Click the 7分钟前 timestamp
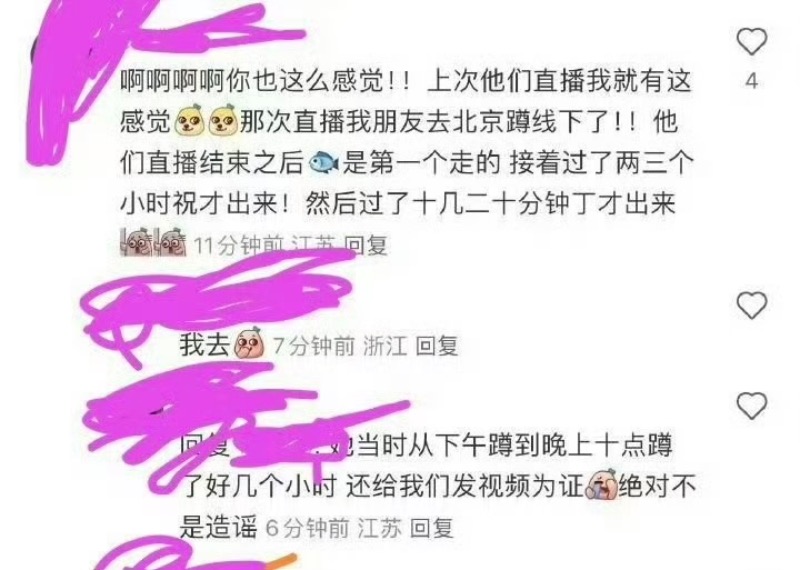The height and width of the screenshot is (570, 800). [x=313, y=345]
